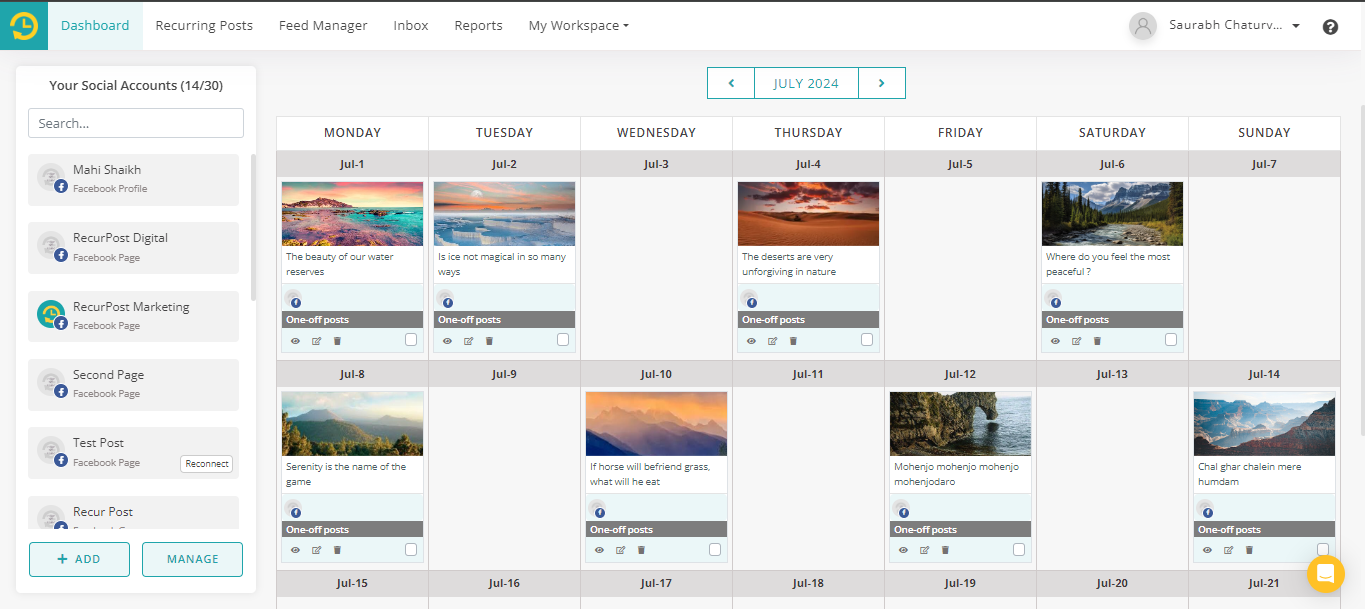Viewport: 1365px width, 609px height.
Task: Edit the Jul-6 peaceful post
Action: coord(1076,341)
